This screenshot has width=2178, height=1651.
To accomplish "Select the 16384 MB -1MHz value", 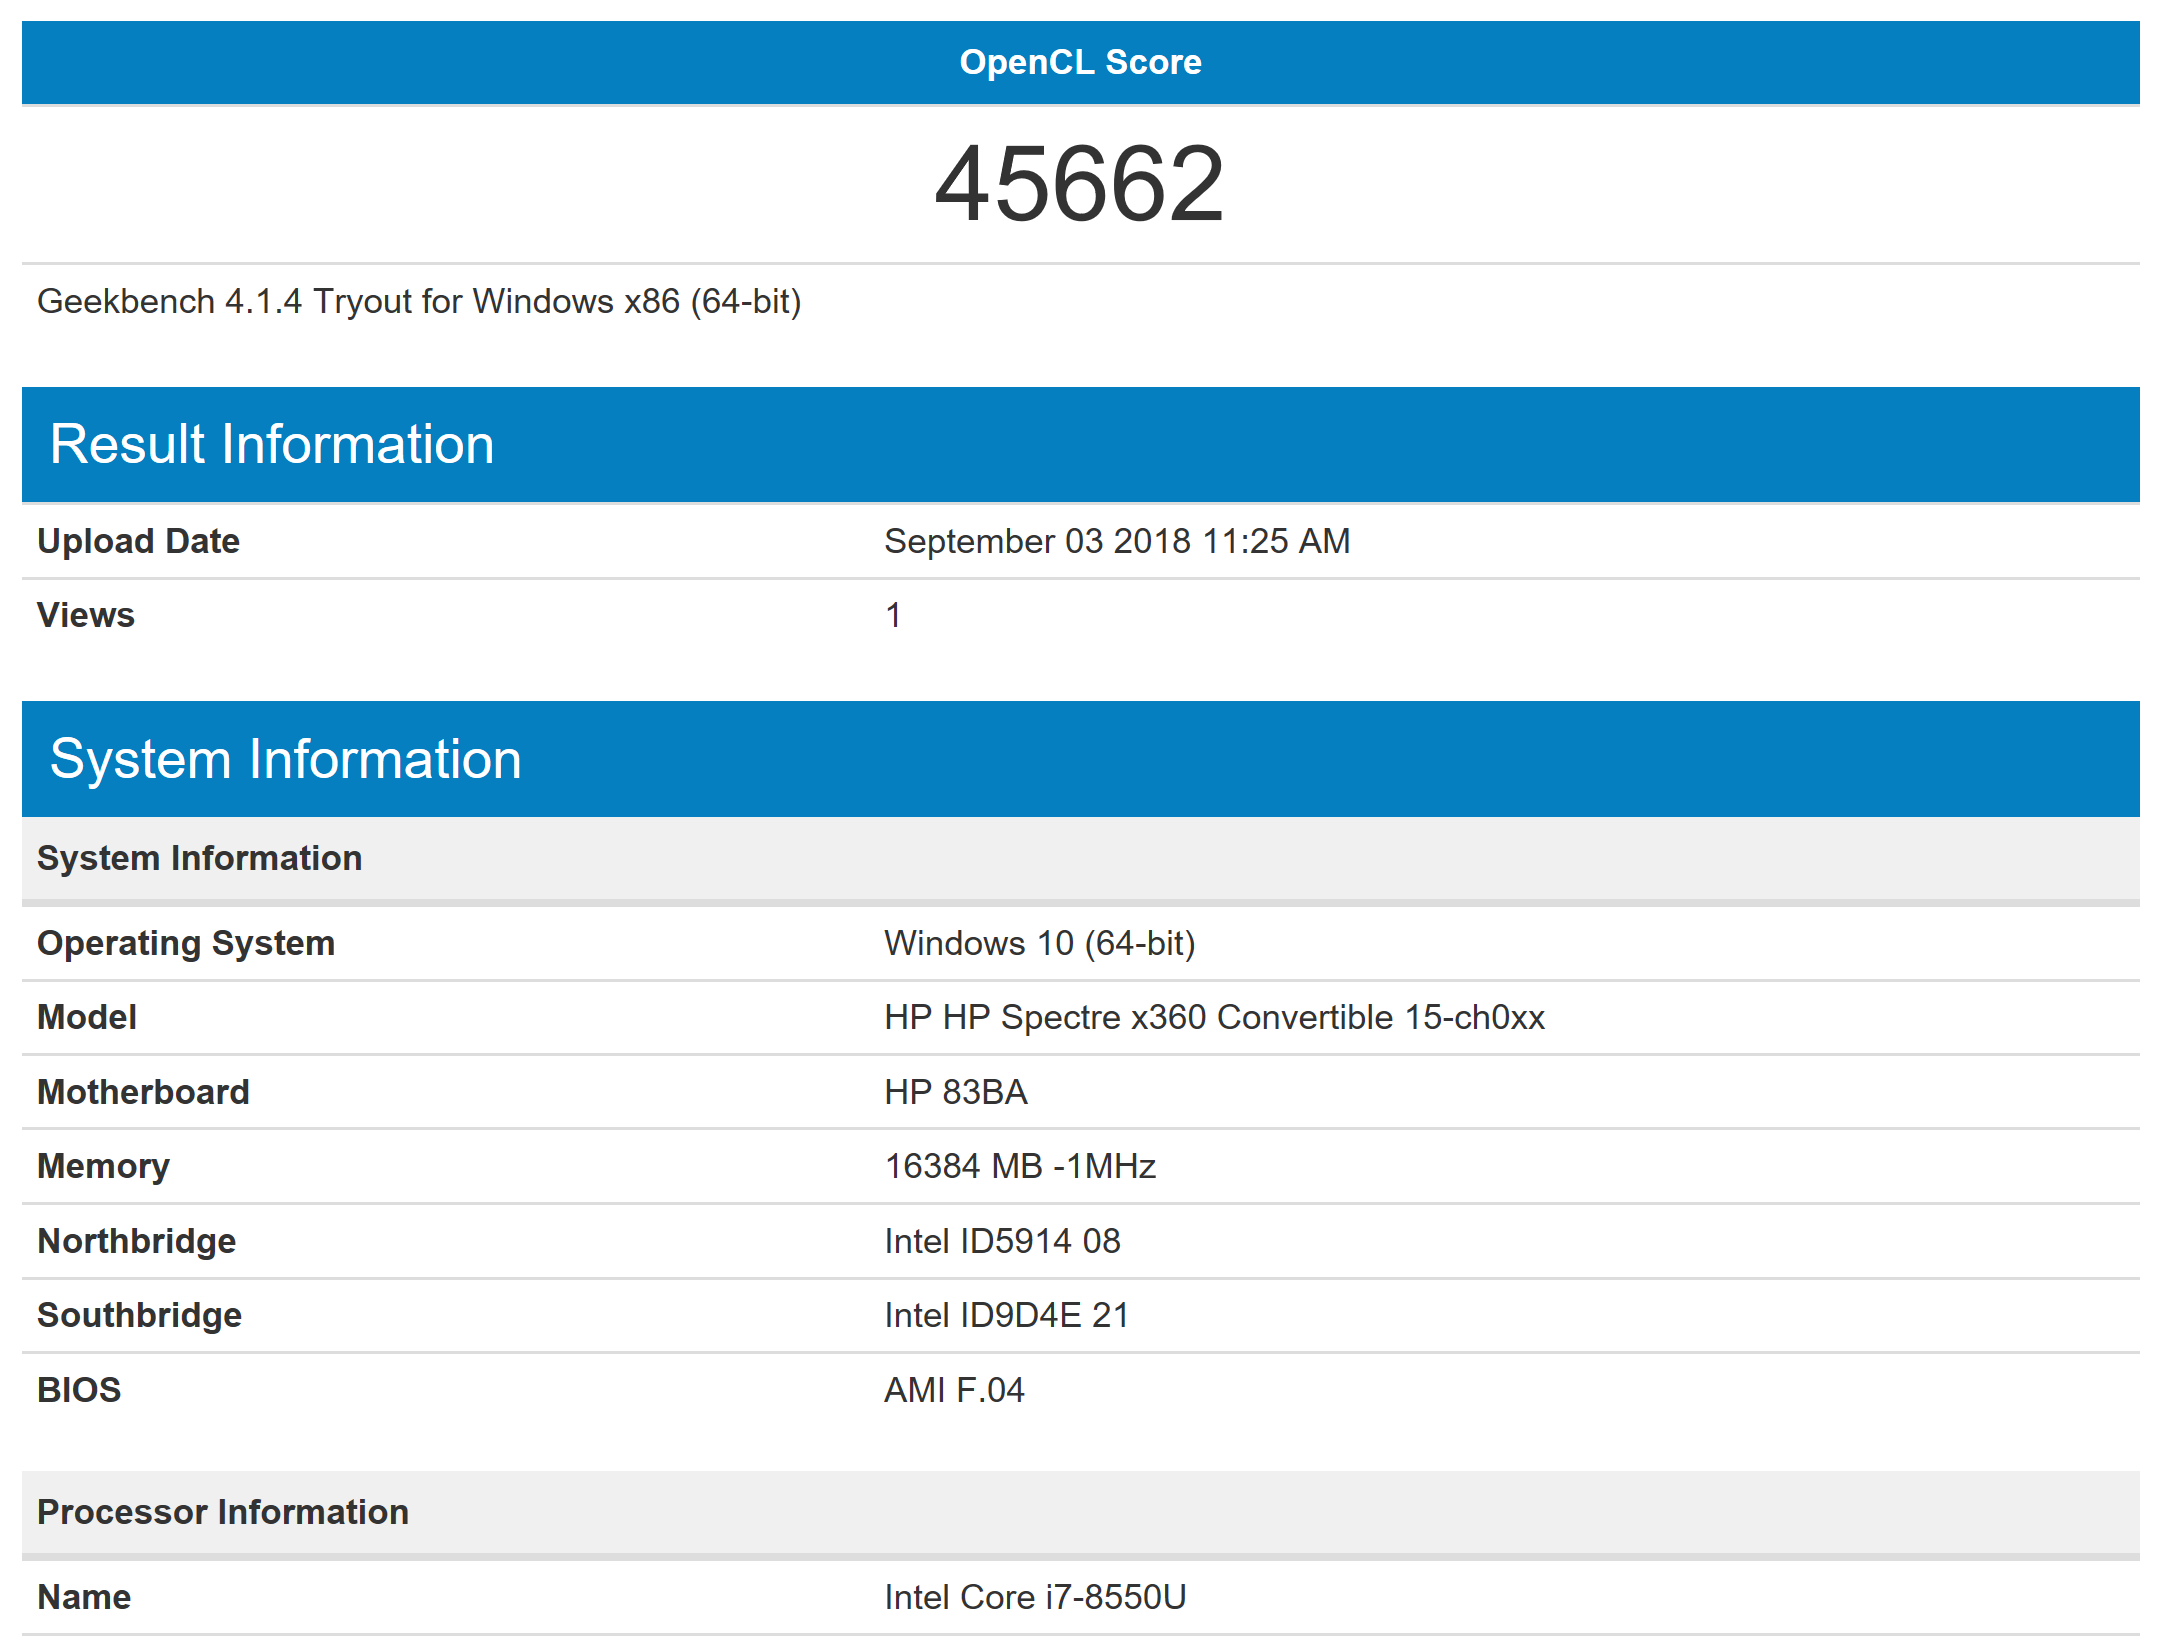I will (1020, 1166).
